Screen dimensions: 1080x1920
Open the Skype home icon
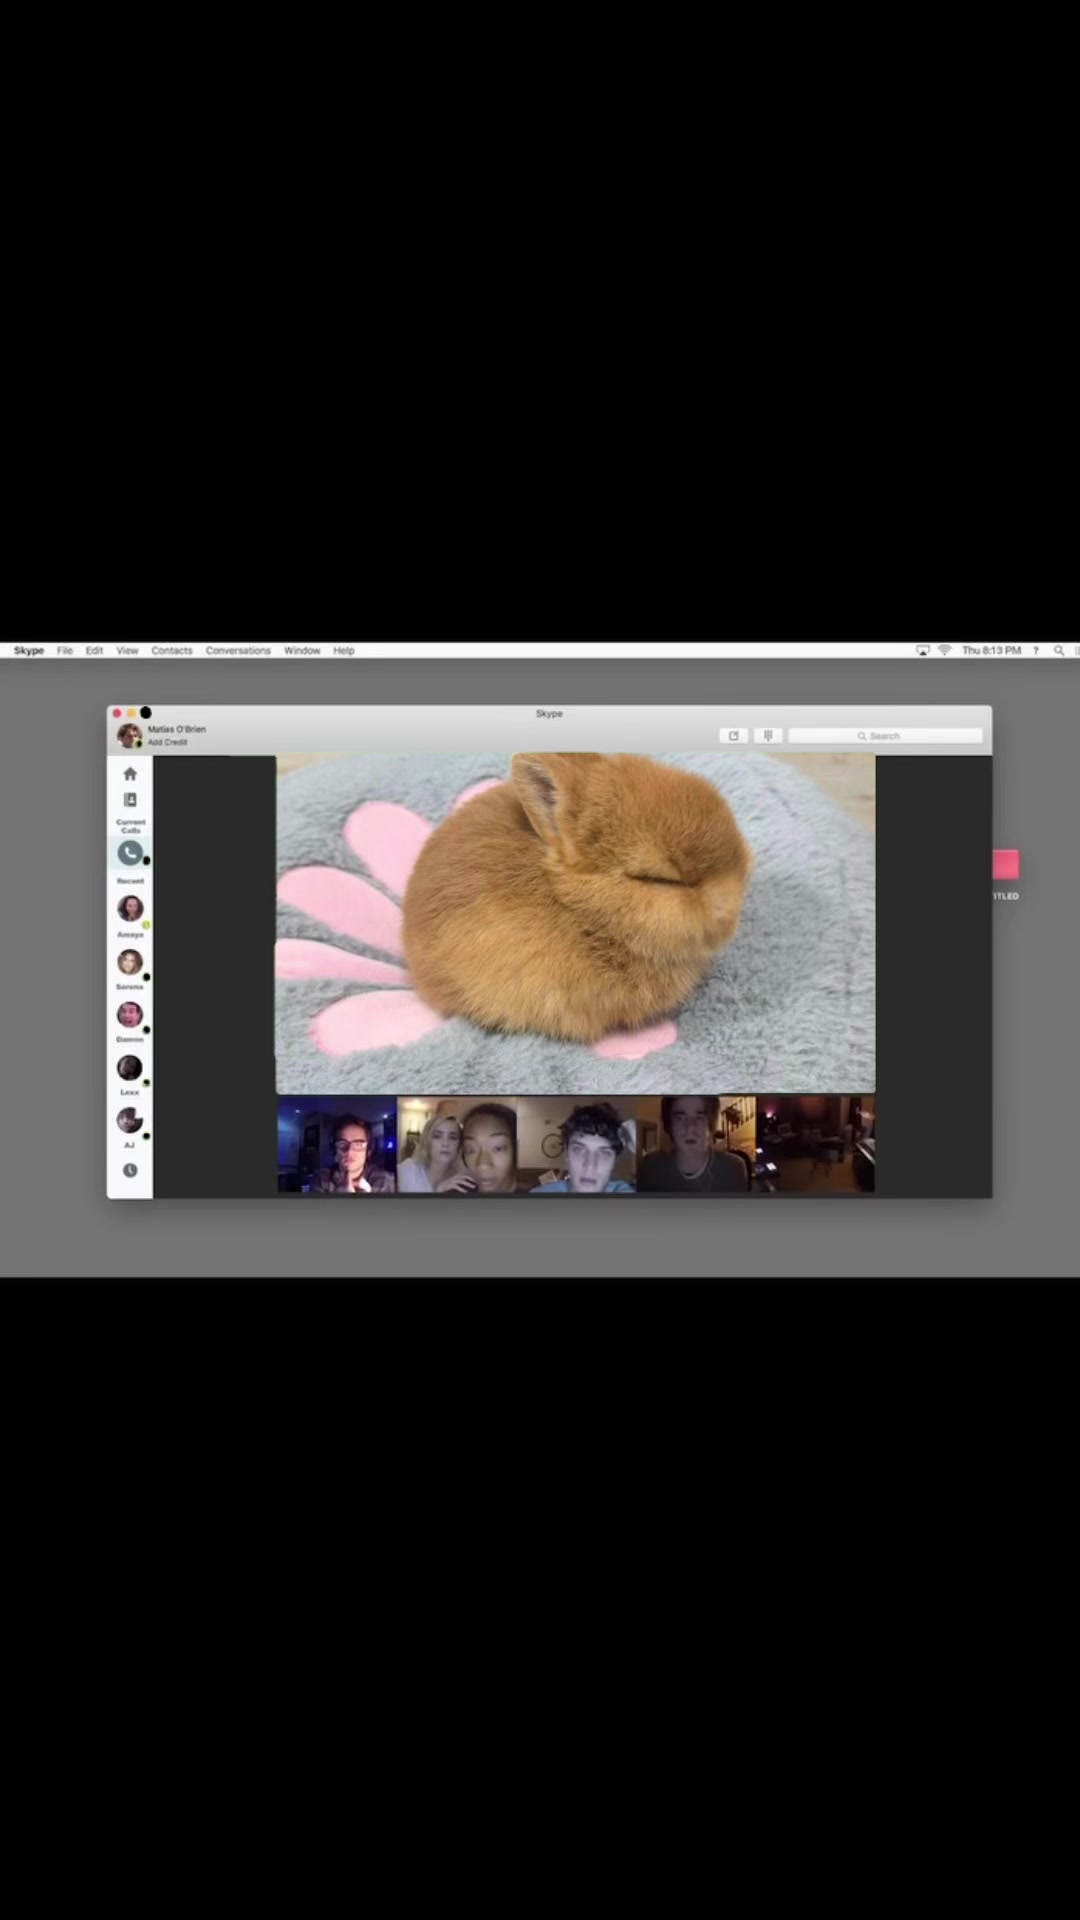tap(130, 773)
